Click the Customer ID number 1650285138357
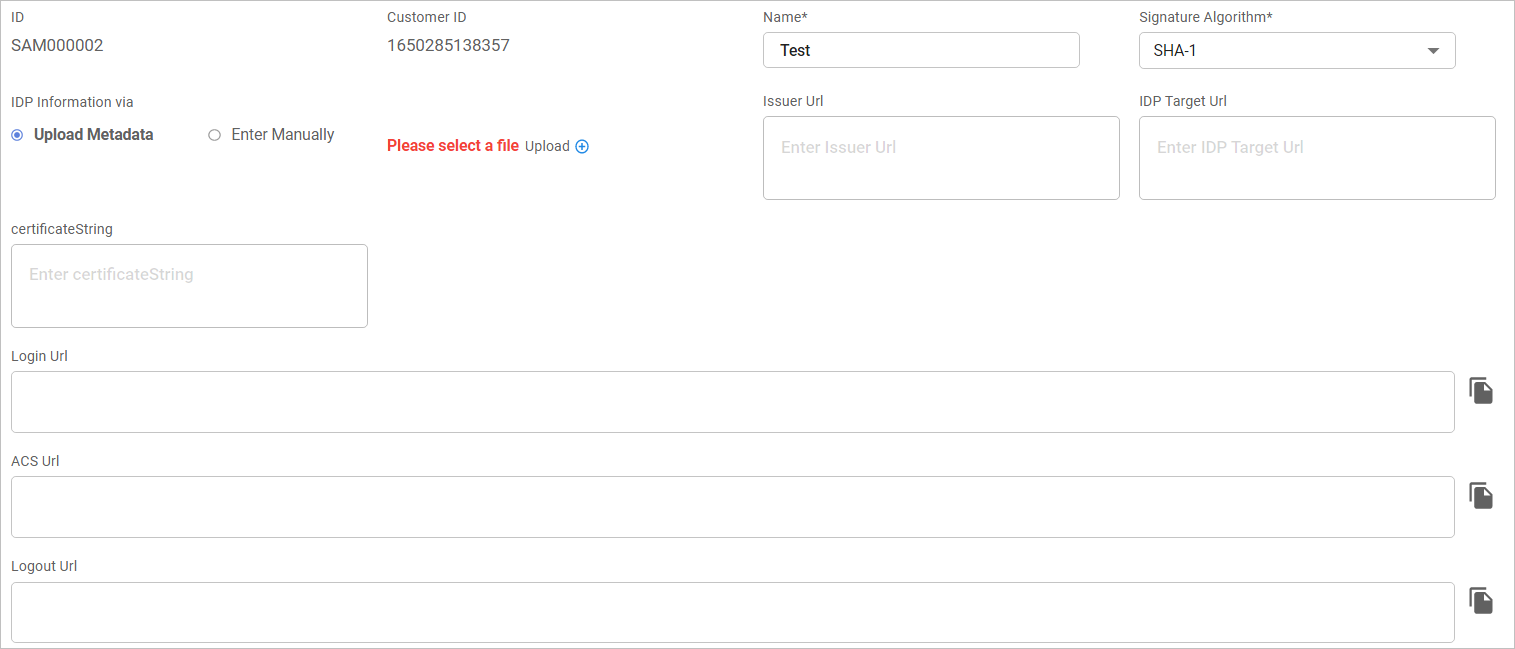Viewport: 1515px width, 649px height. pyautogui.click(x=448, y=46)
